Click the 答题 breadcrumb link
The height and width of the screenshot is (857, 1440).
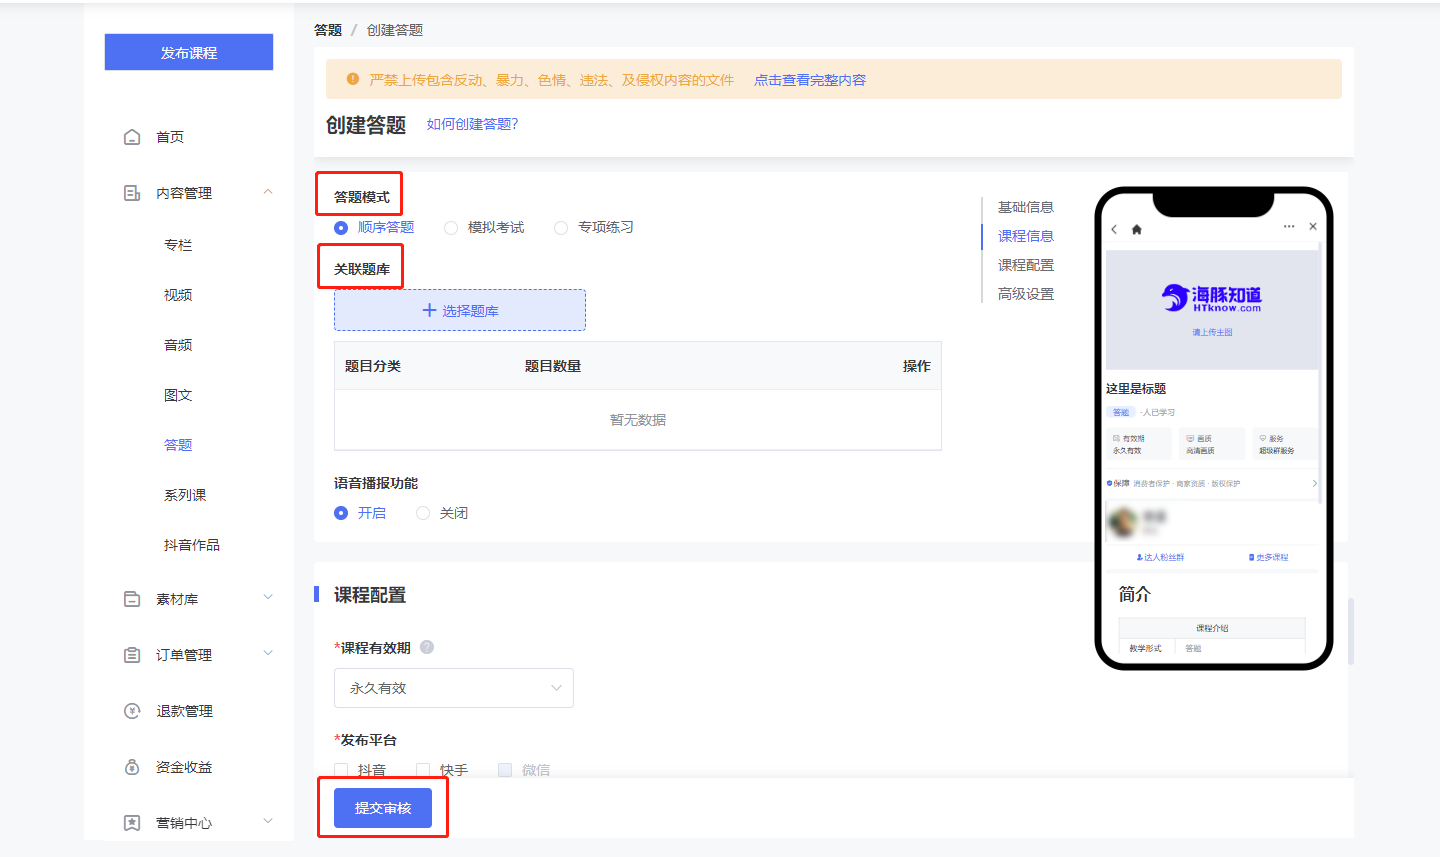(x=328, y=30)
